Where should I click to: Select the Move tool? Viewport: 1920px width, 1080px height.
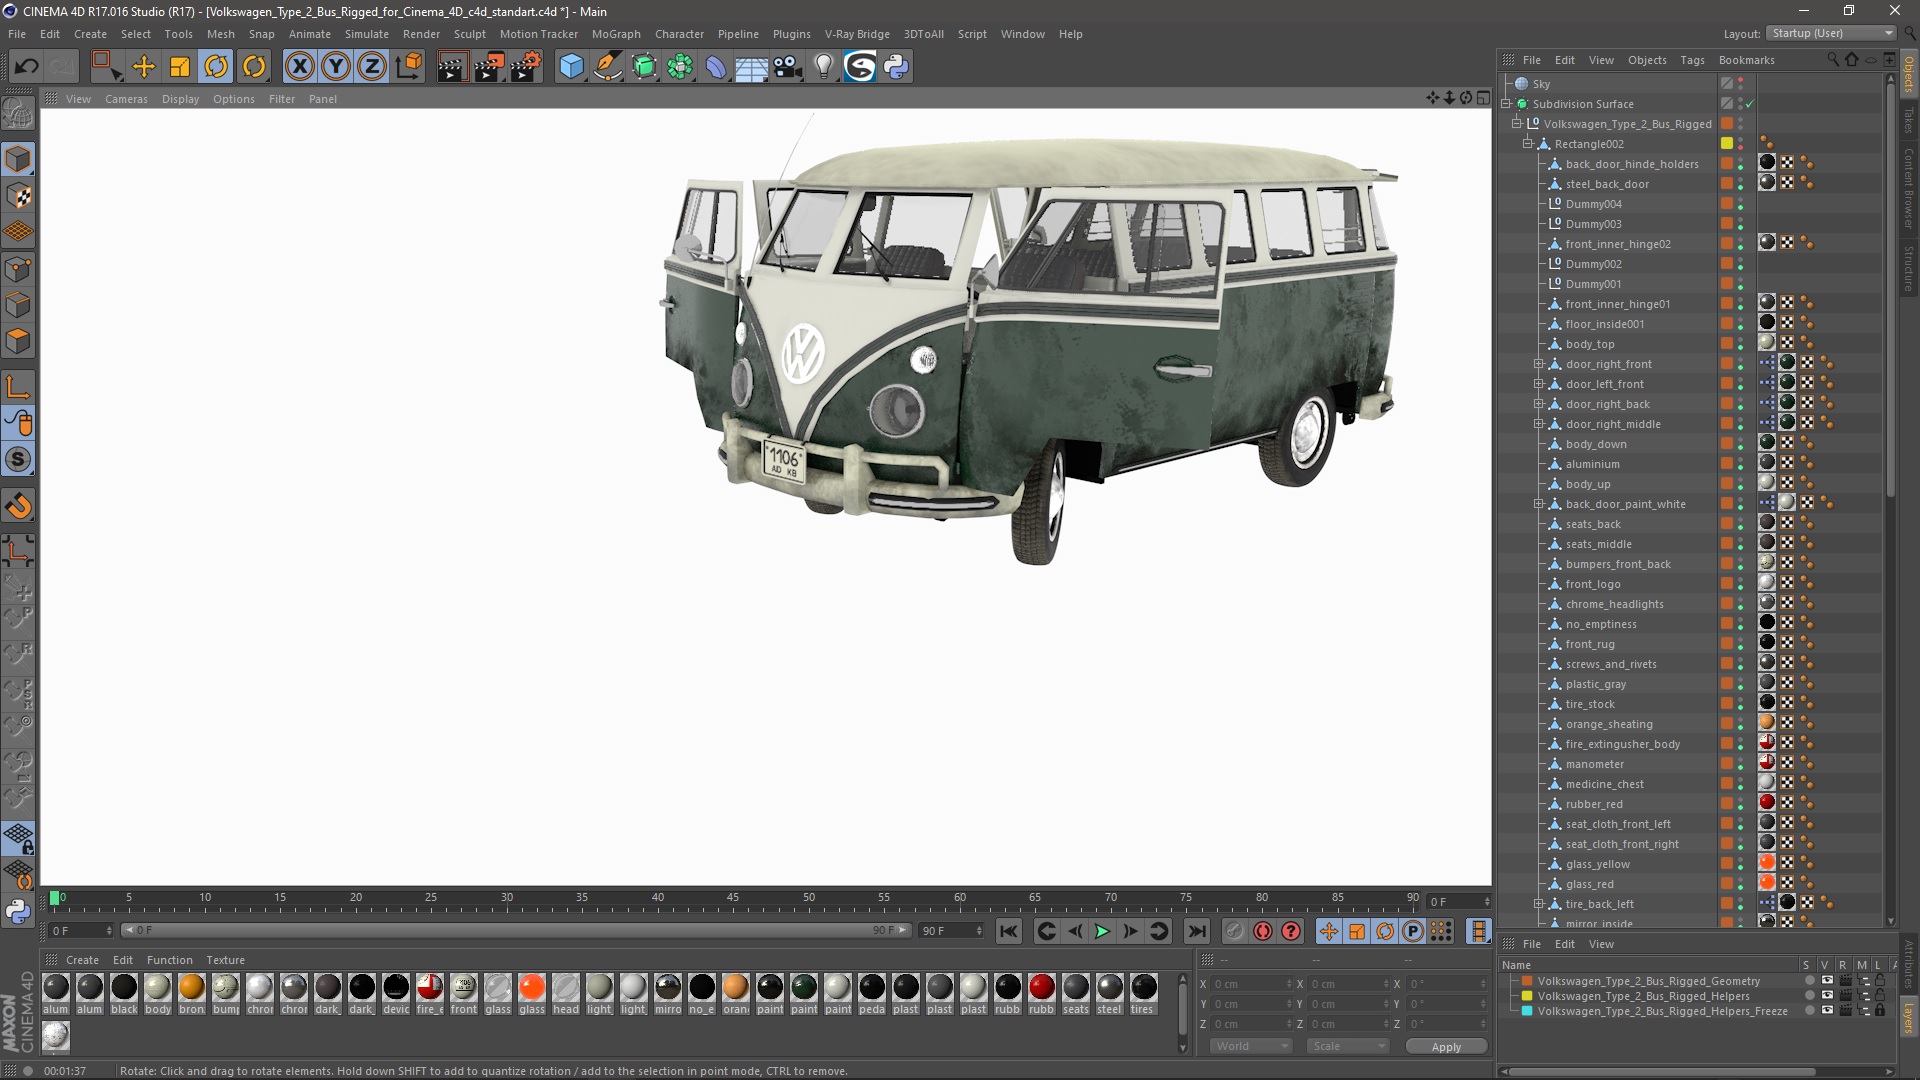coord(144,66)
